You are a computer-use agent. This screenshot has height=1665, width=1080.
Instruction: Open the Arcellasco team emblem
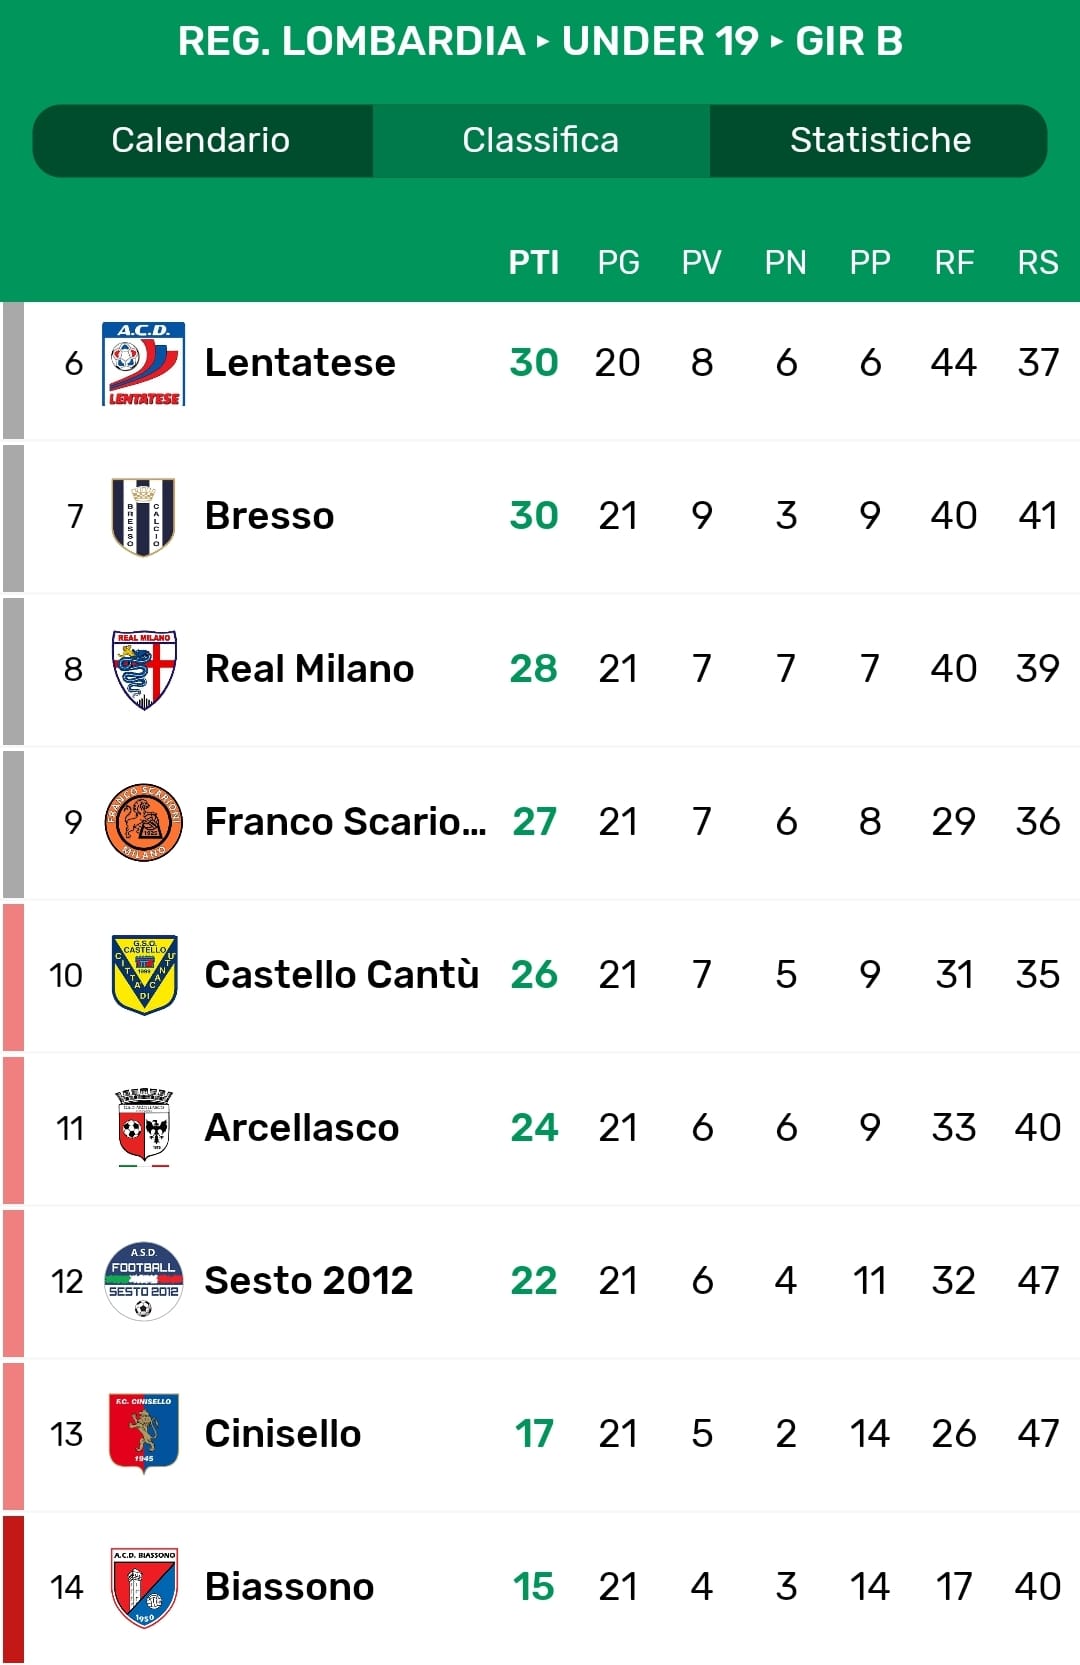point(144,1128)
